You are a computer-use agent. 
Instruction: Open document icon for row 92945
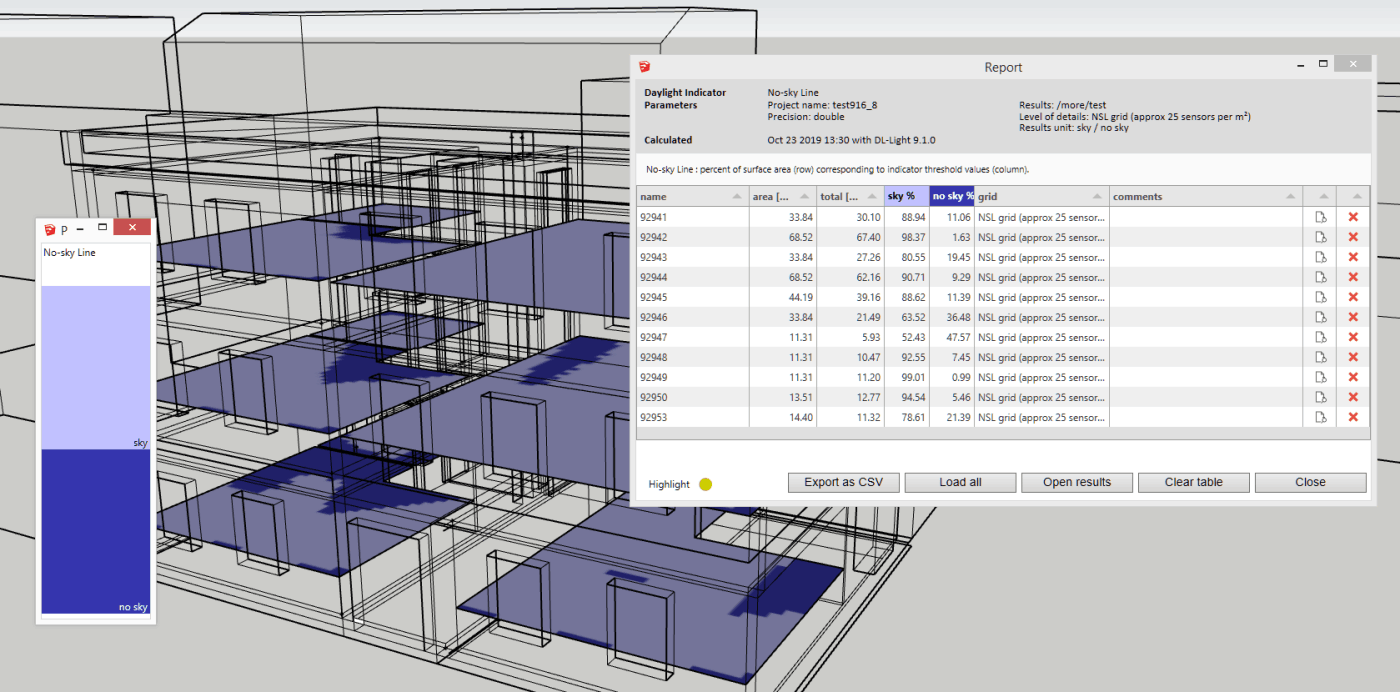(1320, 297)
